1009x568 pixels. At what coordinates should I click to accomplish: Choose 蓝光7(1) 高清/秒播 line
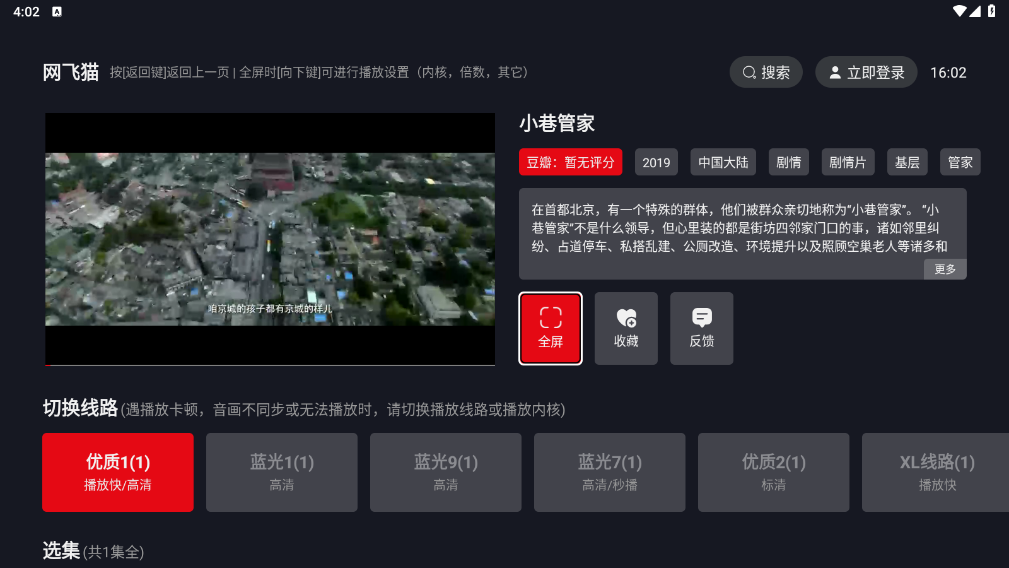[x=610, y=472]
